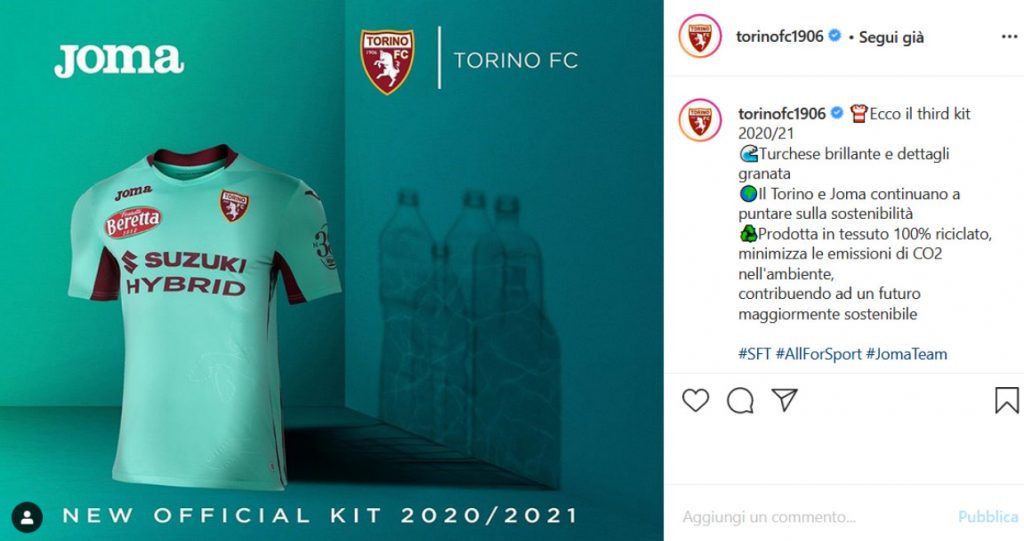Click torinofc1906 username in post header
The height and width of the screenshot is (541, 1024).
click(780, 37)
